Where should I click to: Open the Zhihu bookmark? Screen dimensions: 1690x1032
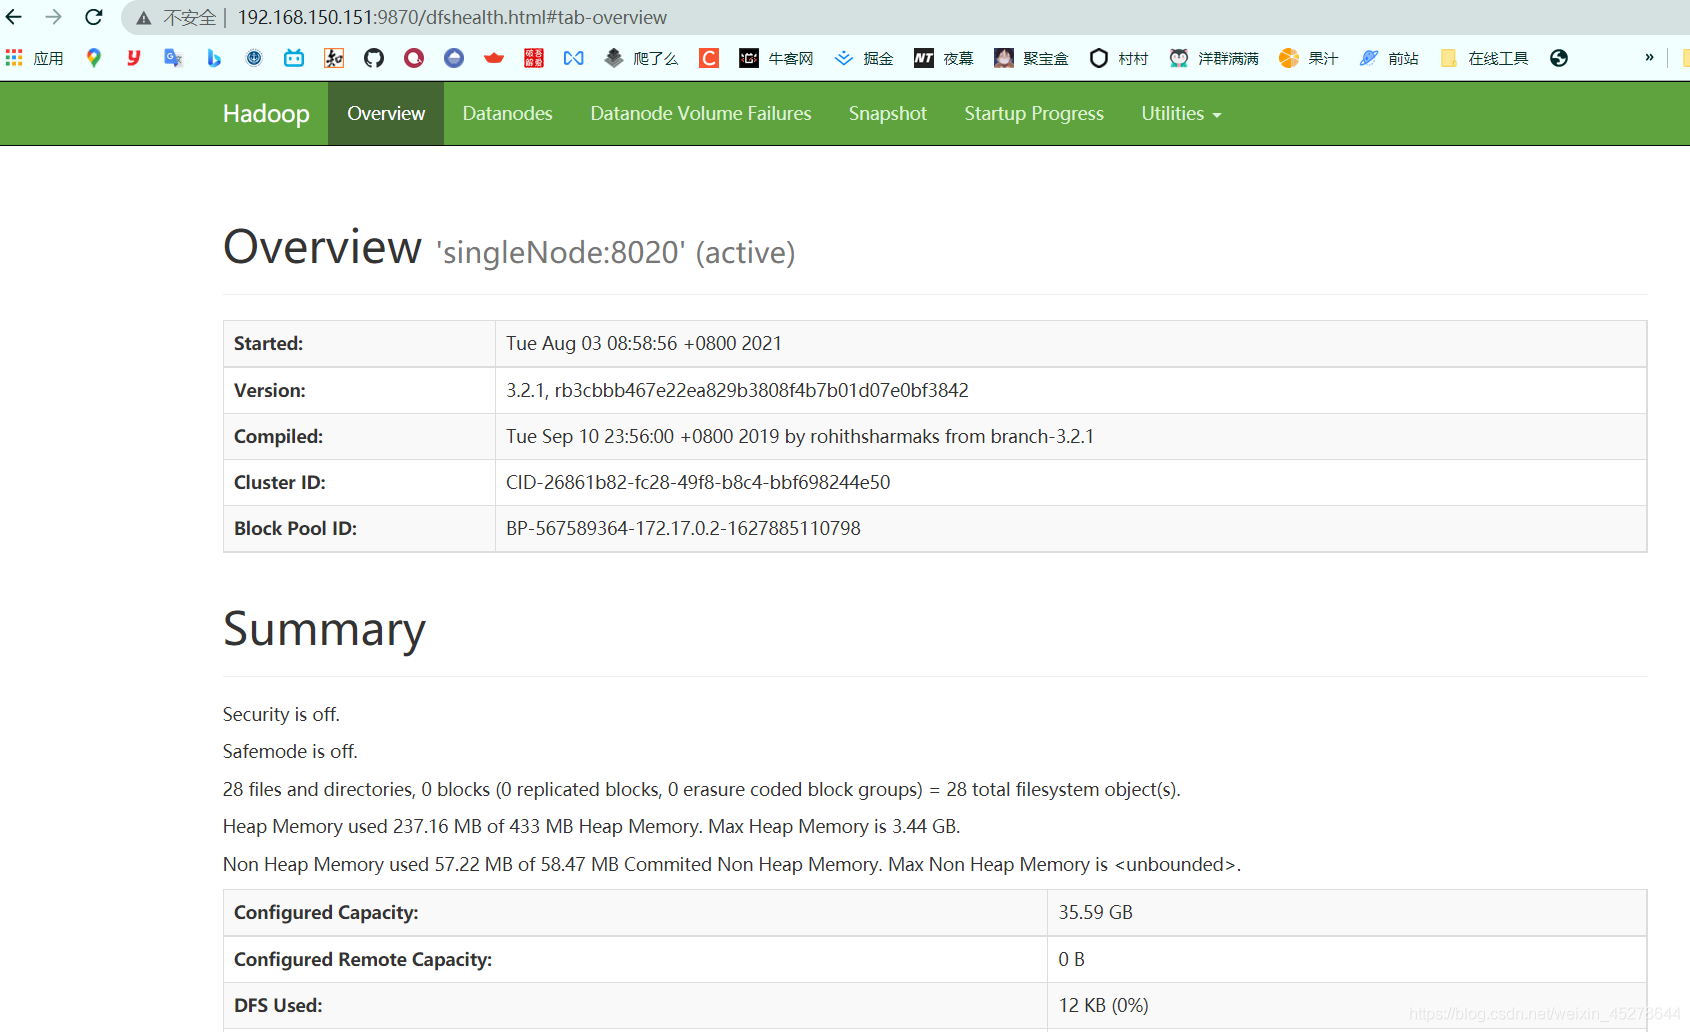pos(334,58)
